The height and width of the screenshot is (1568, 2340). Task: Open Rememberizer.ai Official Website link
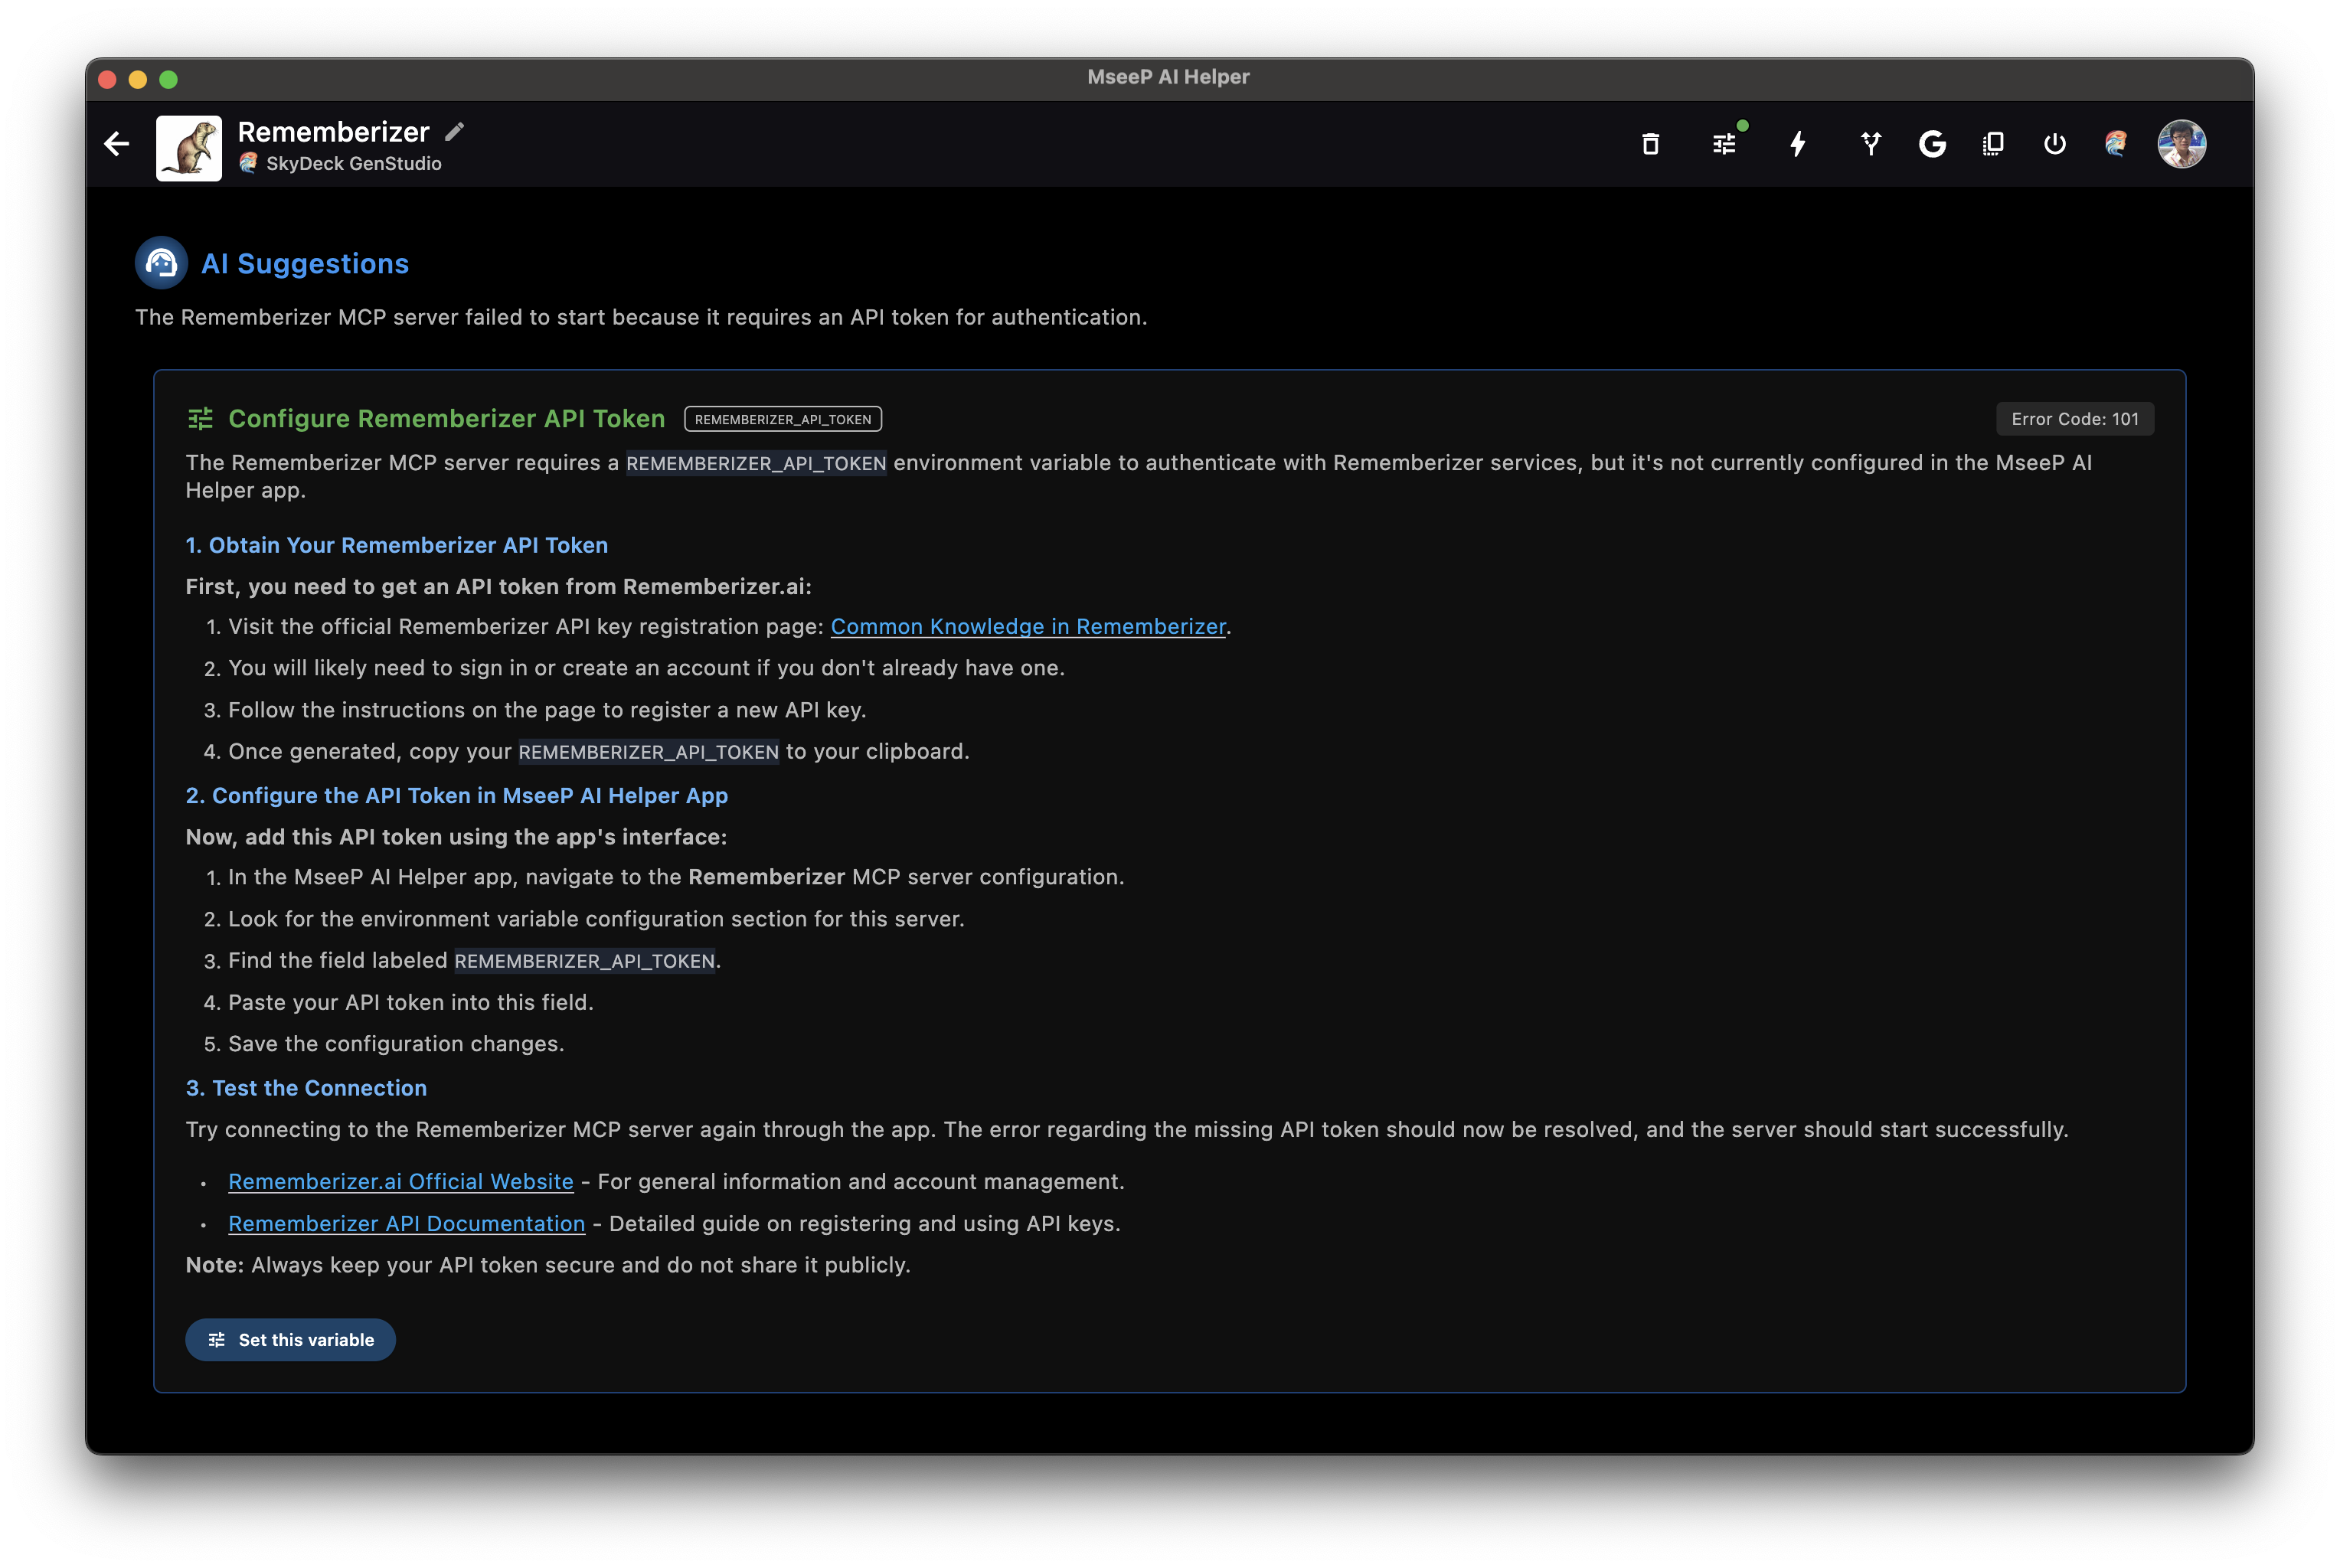click(400, 1182)
